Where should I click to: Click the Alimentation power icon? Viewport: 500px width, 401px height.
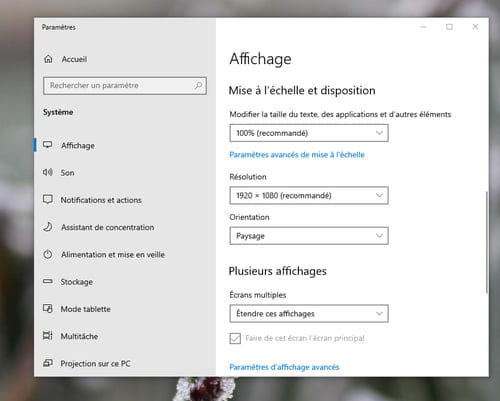[48, 254]
